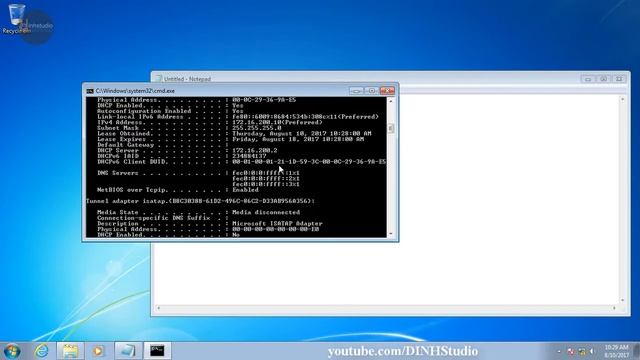
Task: Open the Windows Start menu orb
Action: click(x=12, y=351)
